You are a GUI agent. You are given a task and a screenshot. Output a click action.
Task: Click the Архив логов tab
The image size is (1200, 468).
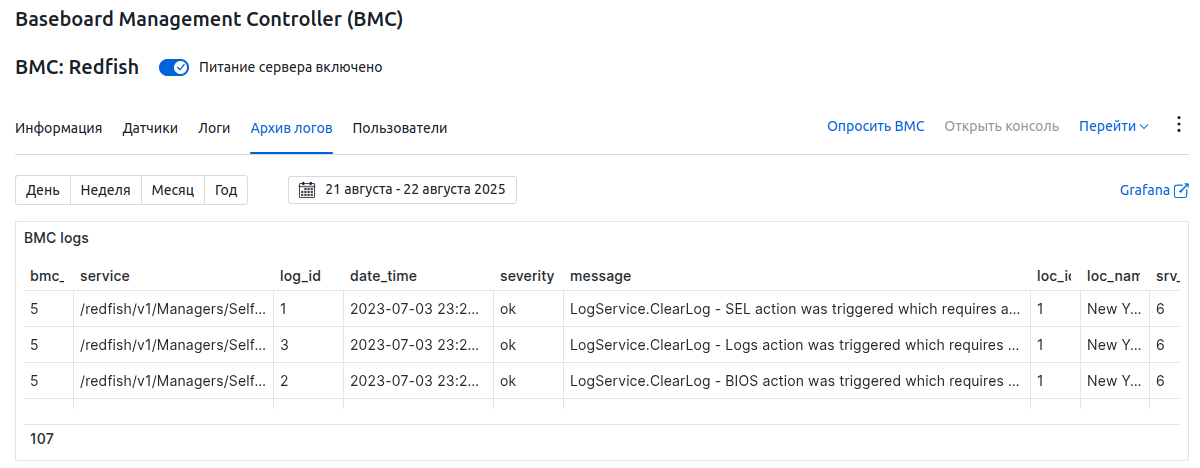pyautogui.click(x=291, y=128)
